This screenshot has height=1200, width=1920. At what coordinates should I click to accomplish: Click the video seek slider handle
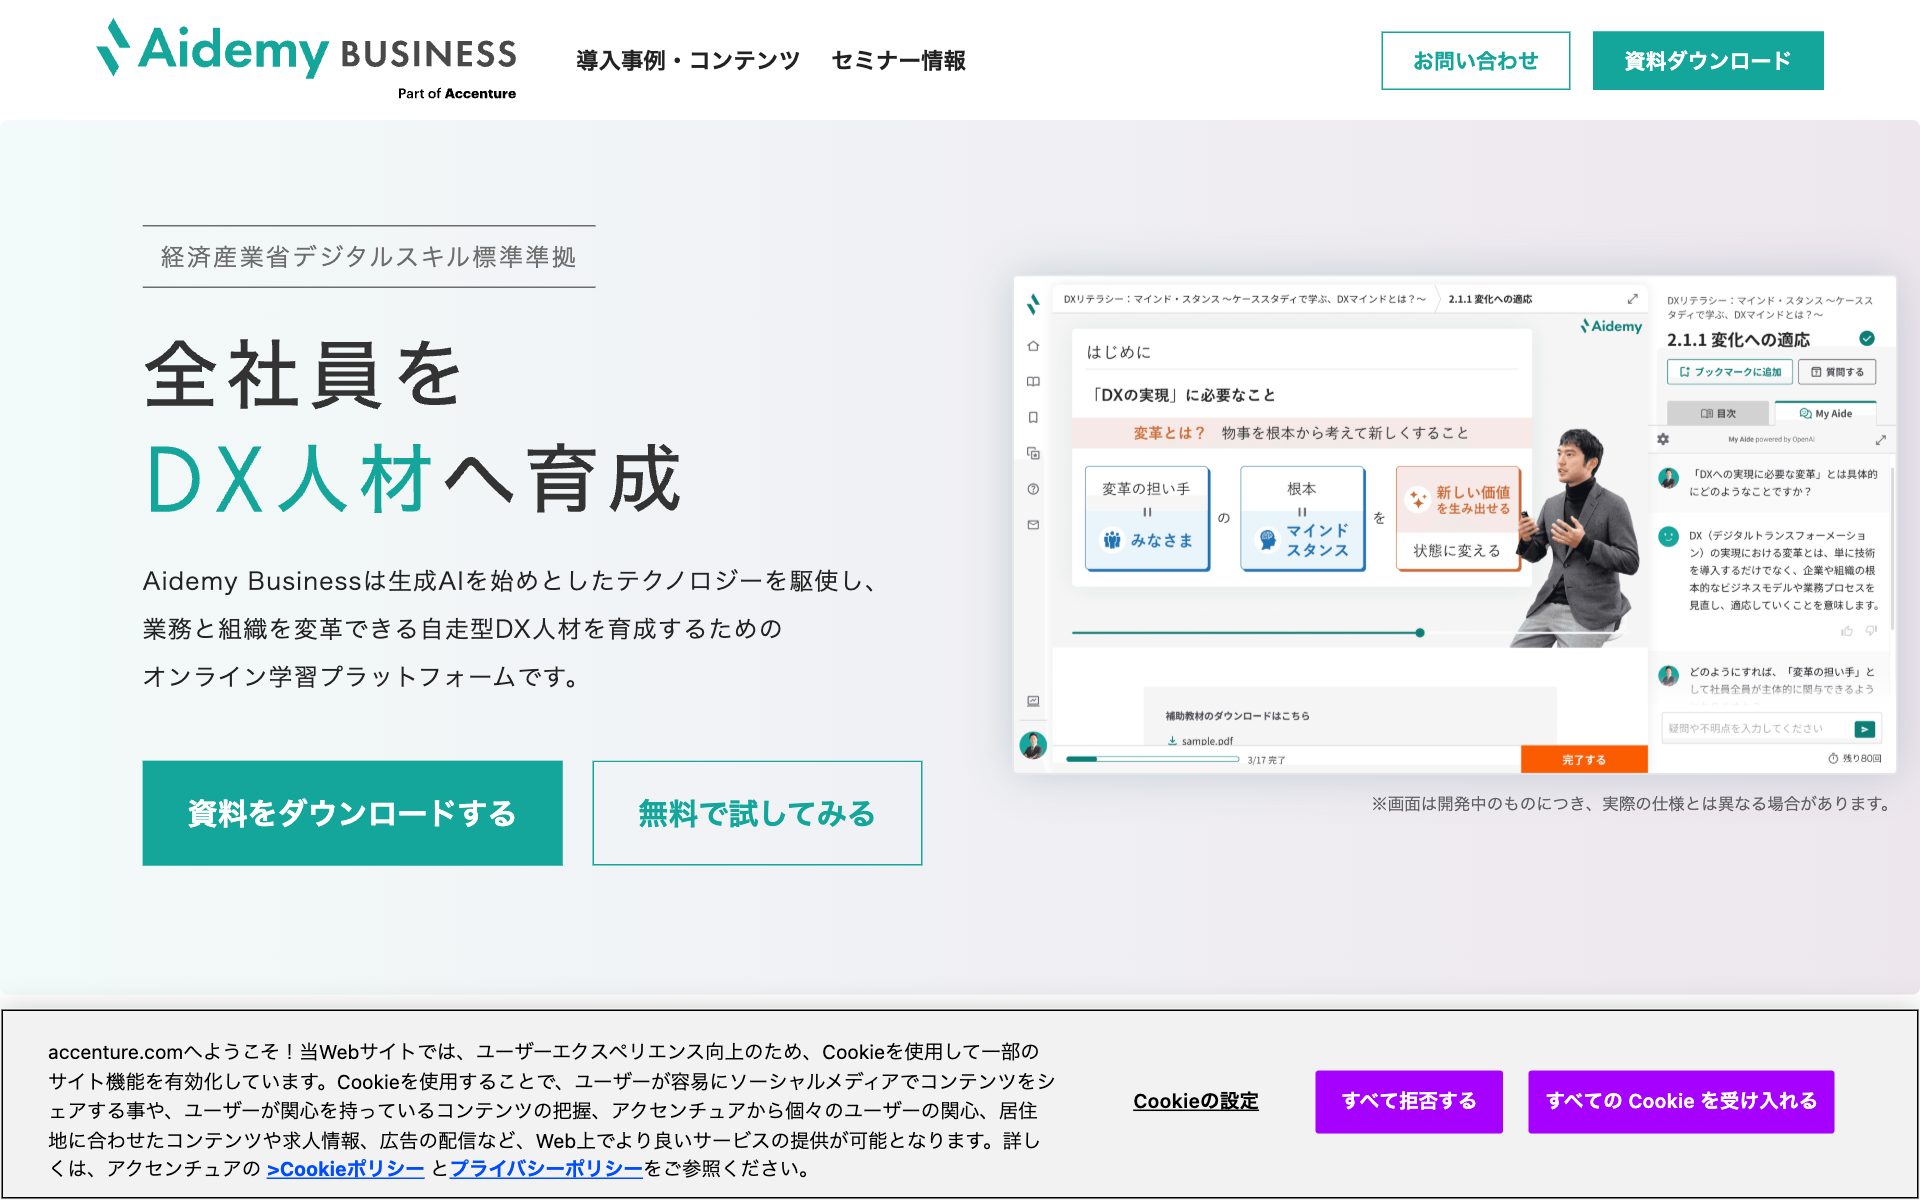(x=1420, y=633)
